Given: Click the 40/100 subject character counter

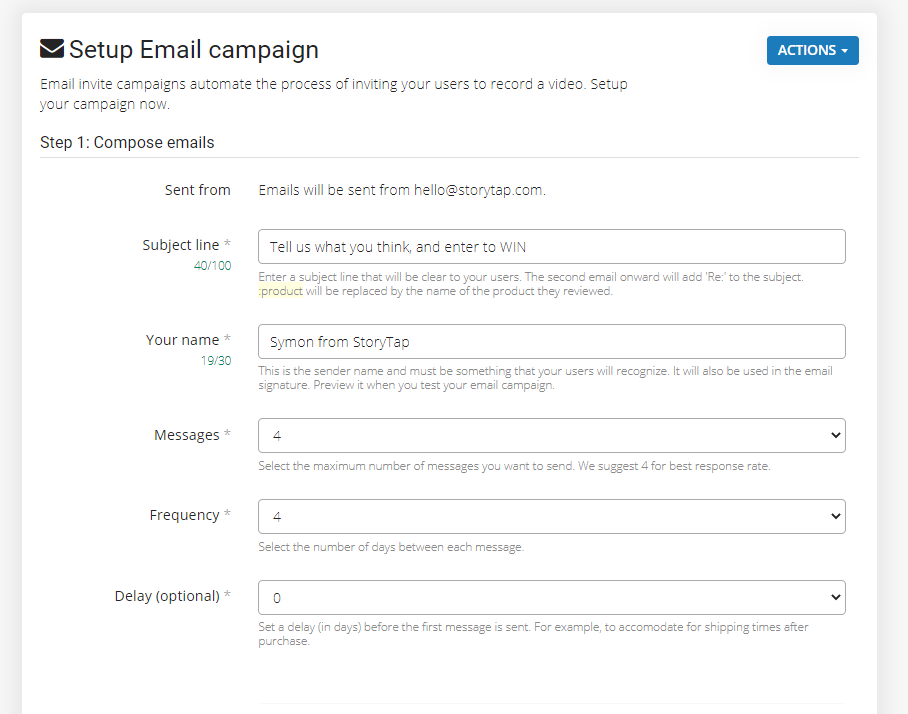Looking at the screenshot, I should (212, 266).
